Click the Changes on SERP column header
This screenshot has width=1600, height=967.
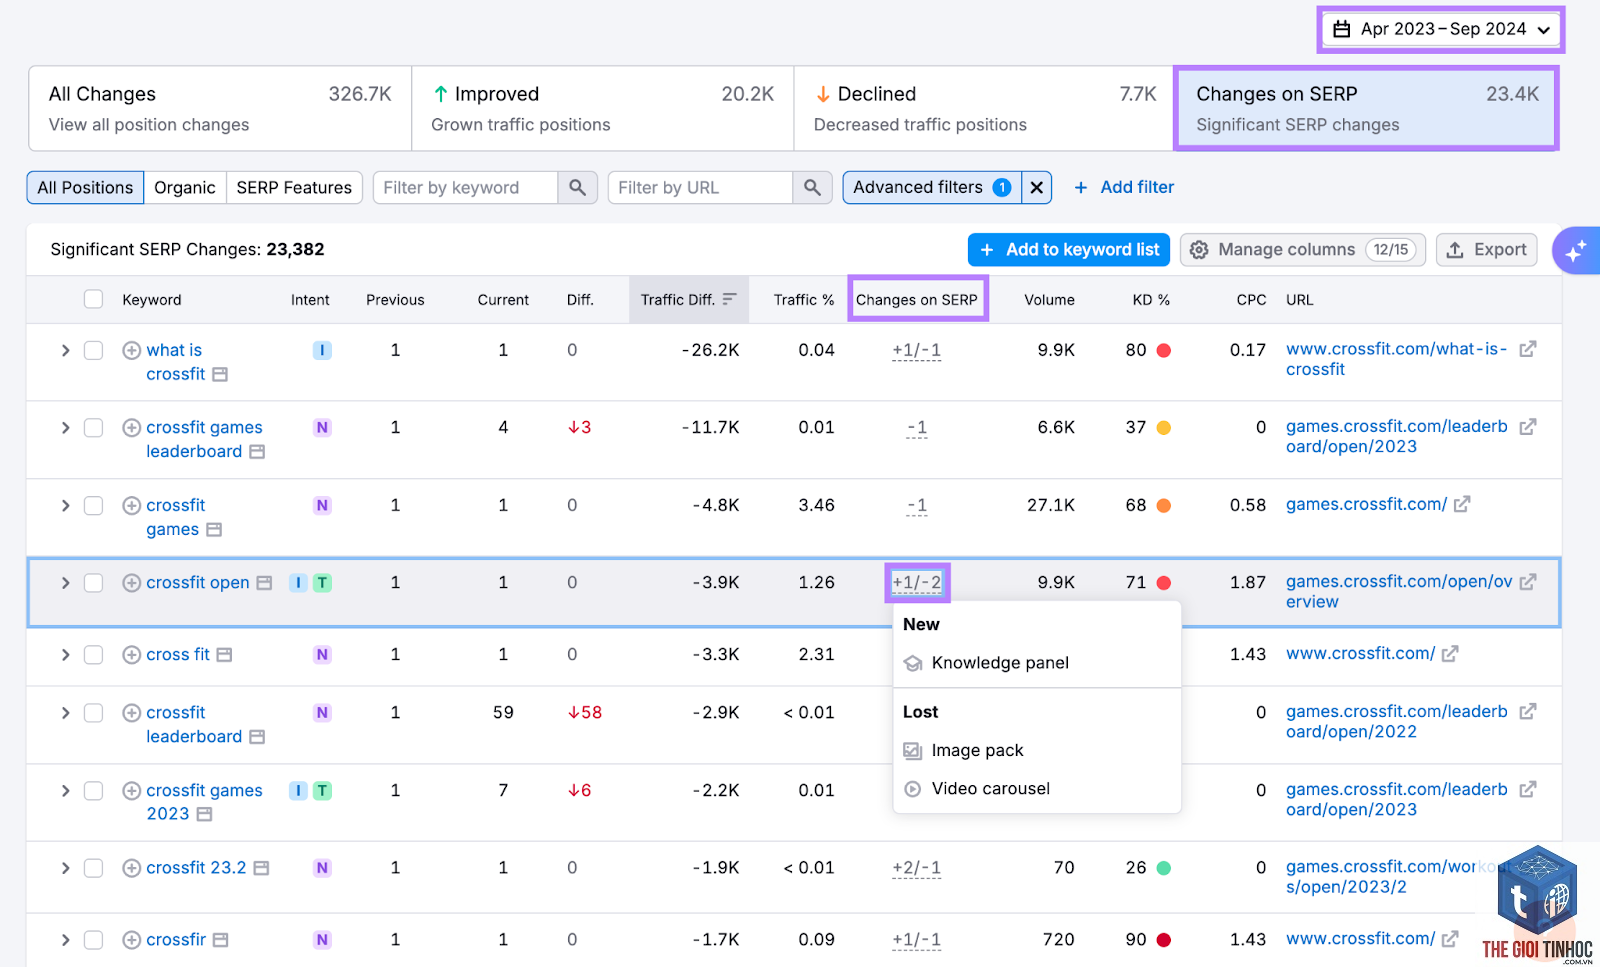click(x=917, y=299)
